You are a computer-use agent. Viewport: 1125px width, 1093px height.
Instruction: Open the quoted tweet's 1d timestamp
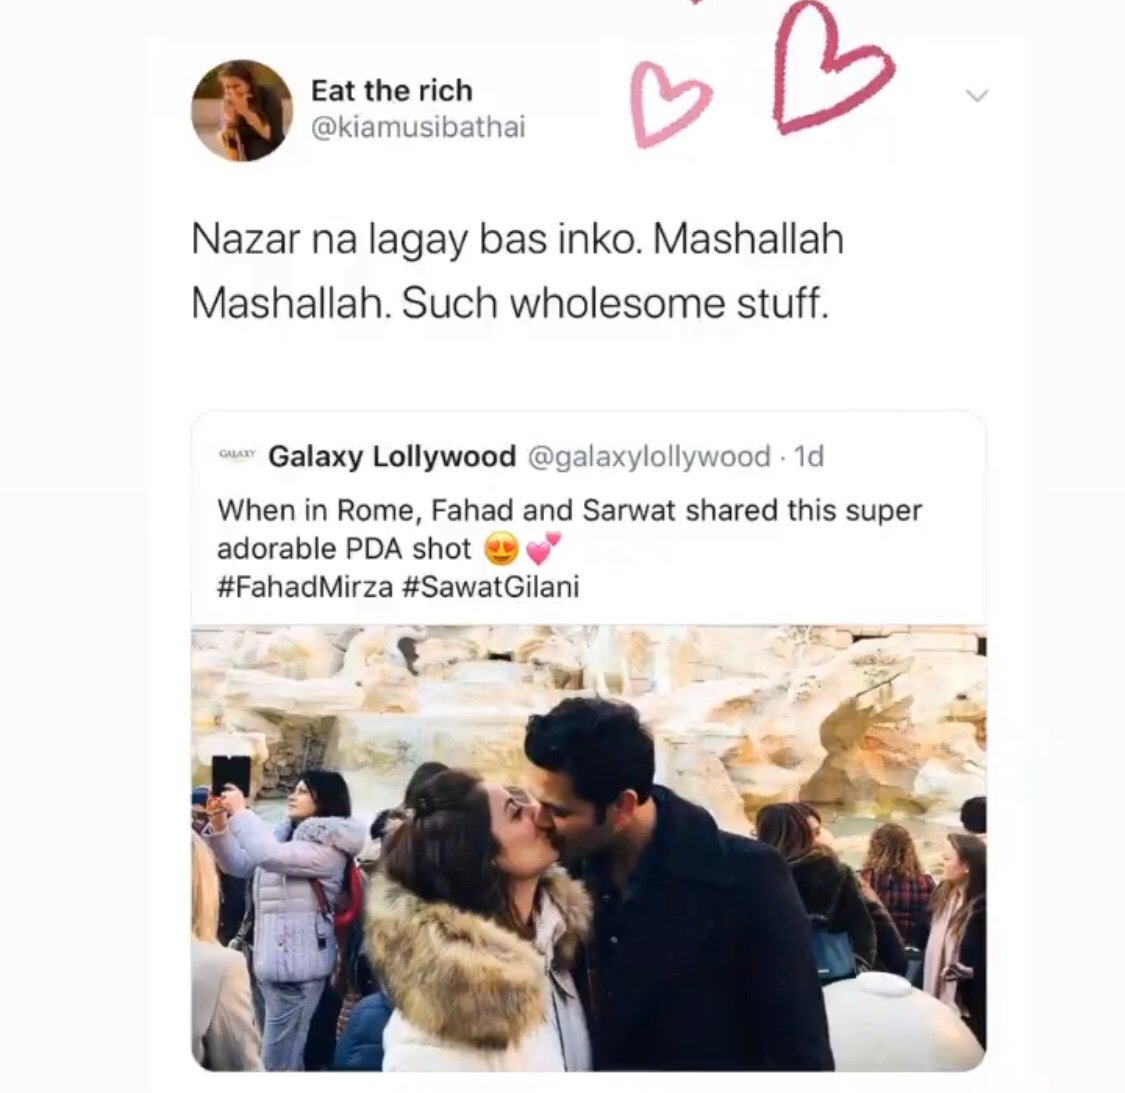[809, 456]
